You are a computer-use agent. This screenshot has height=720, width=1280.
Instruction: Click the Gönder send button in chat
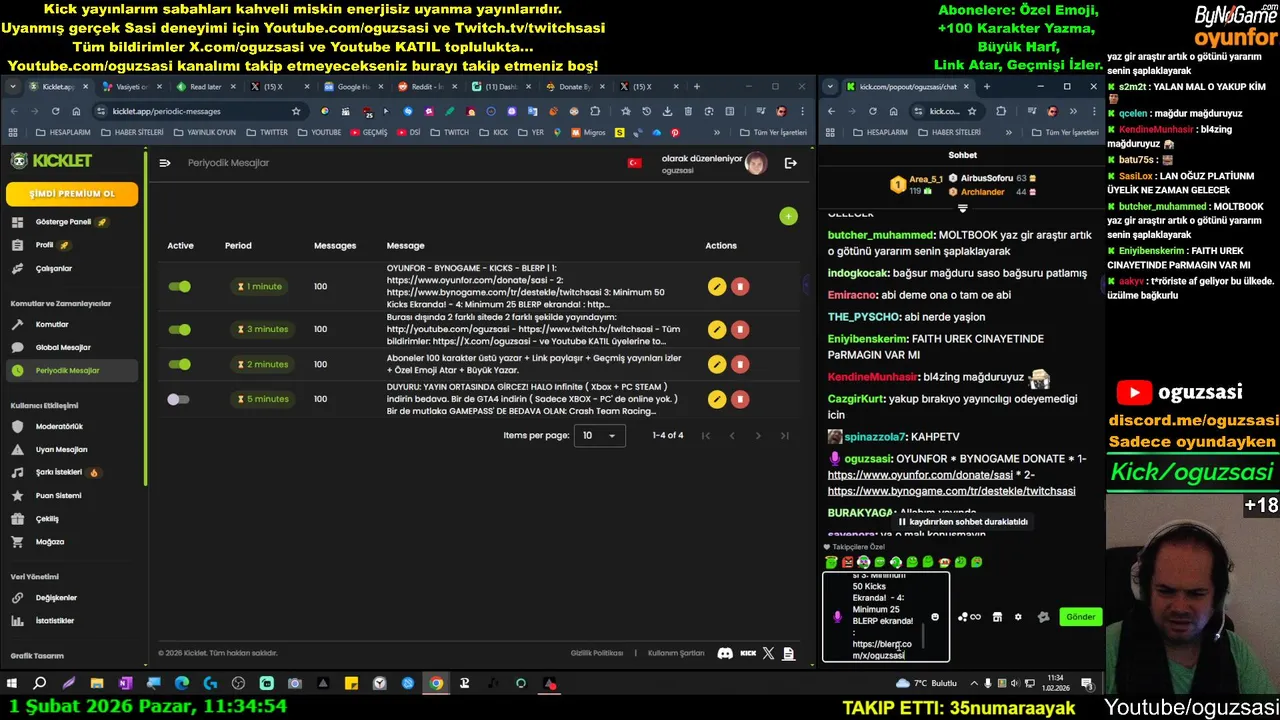1080,617
